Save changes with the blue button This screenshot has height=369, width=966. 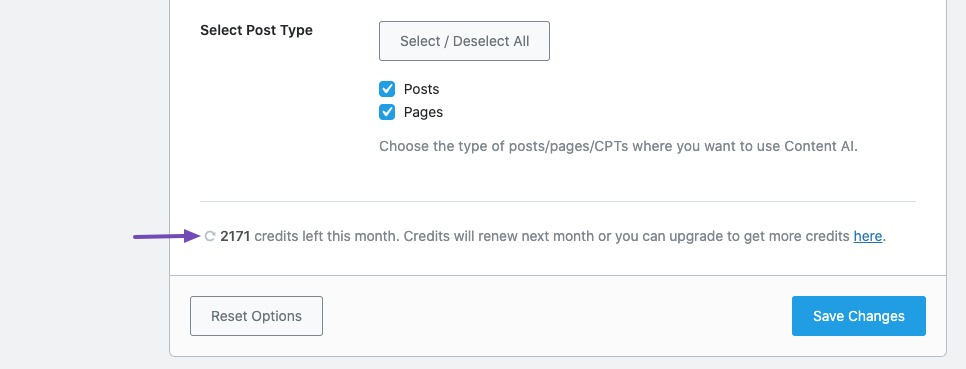click(x=859, y=316)
